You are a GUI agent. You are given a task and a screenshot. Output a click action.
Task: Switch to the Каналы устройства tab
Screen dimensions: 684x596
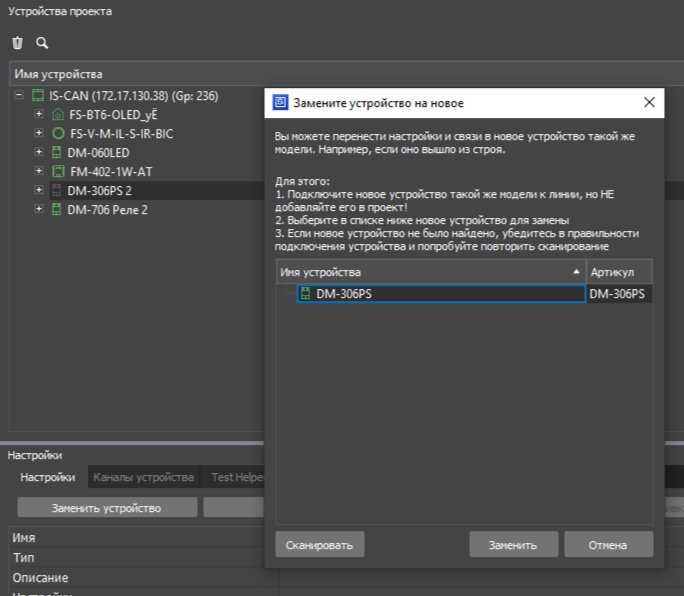[143, 477]
